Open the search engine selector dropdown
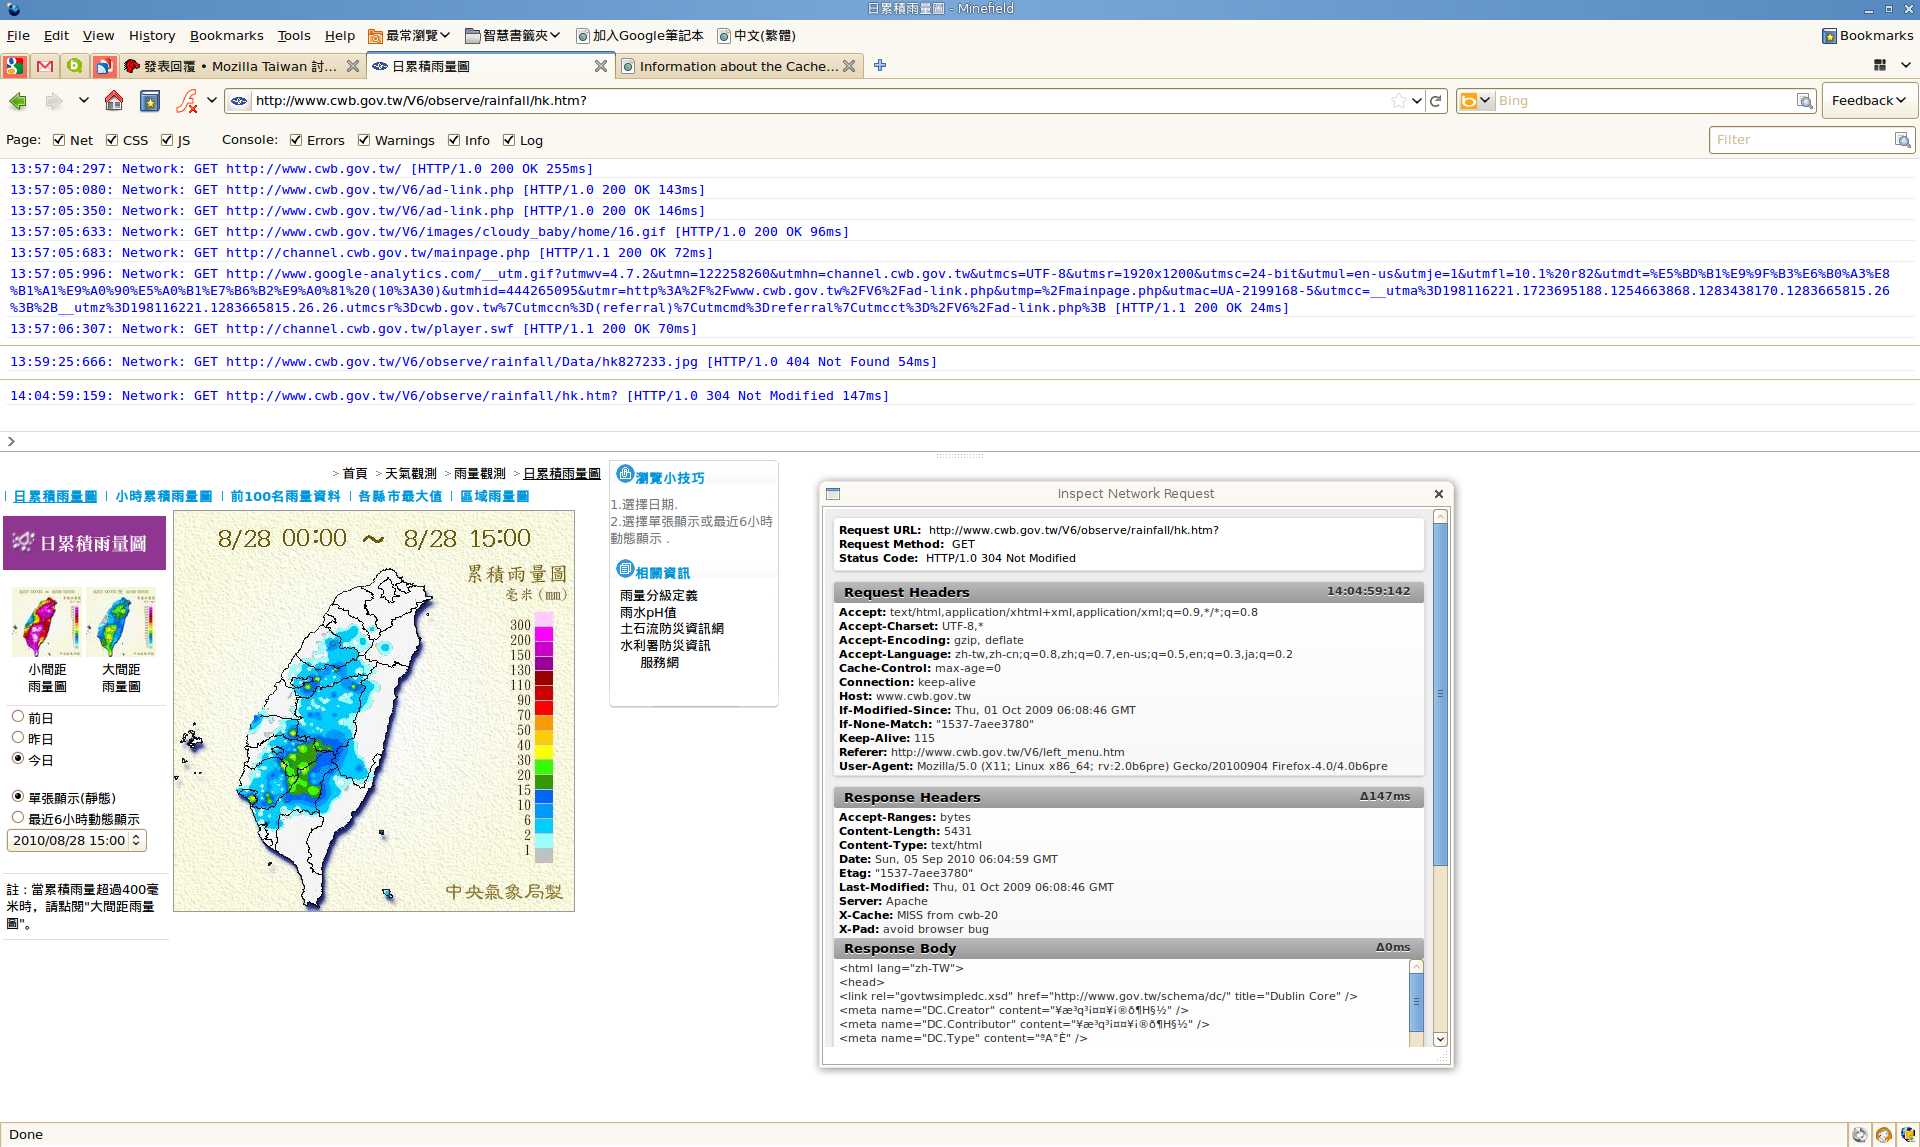This screenshot has height=1147, width=1920. pos(1475,101)
